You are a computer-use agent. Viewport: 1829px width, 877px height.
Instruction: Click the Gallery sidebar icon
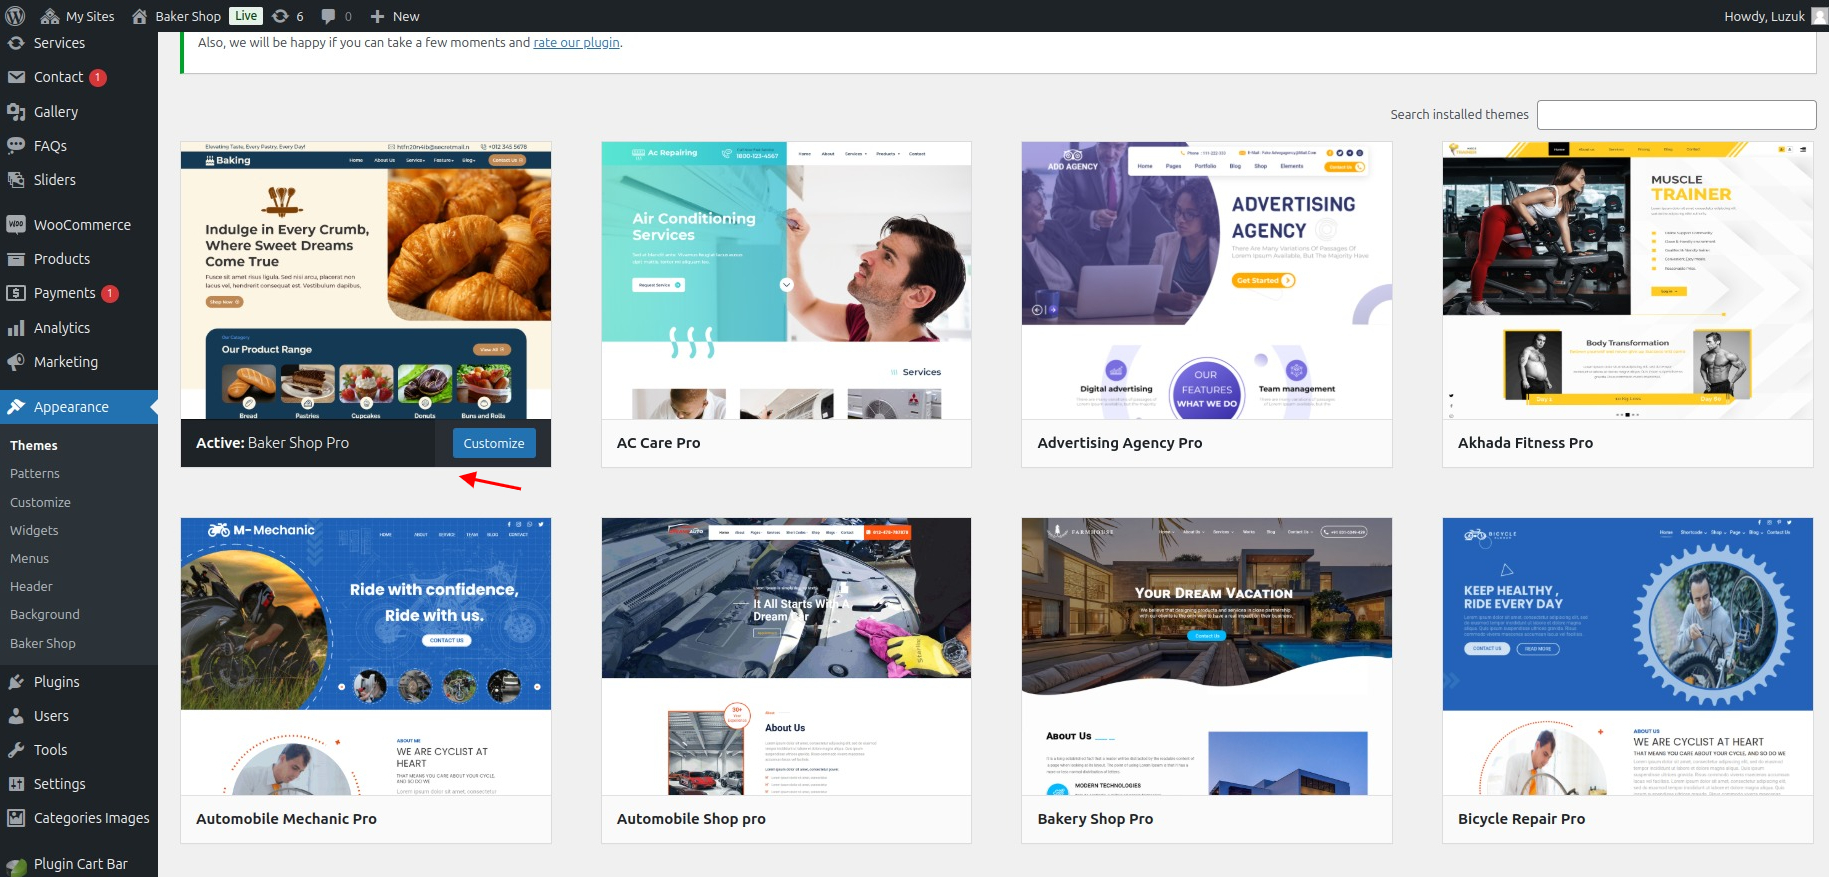click(x=16, y=112)
